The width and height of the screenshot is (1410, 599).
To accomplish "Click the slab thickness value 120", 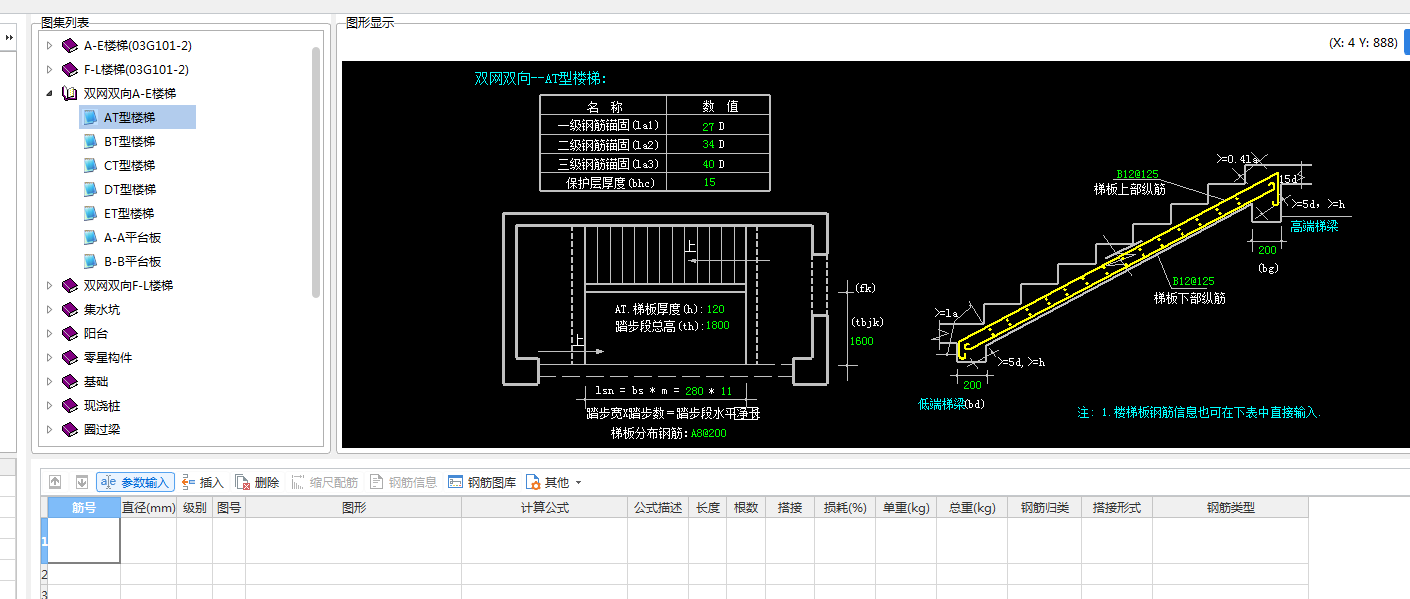I will [715, 310].
